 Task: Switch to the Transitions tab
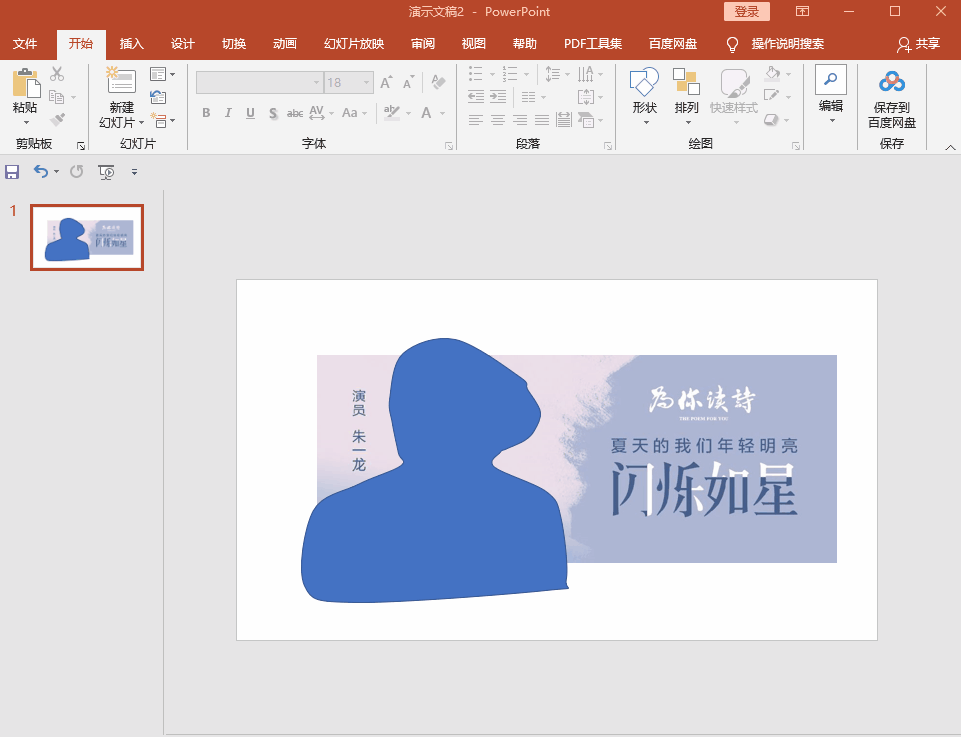click(x=234, y=44)
